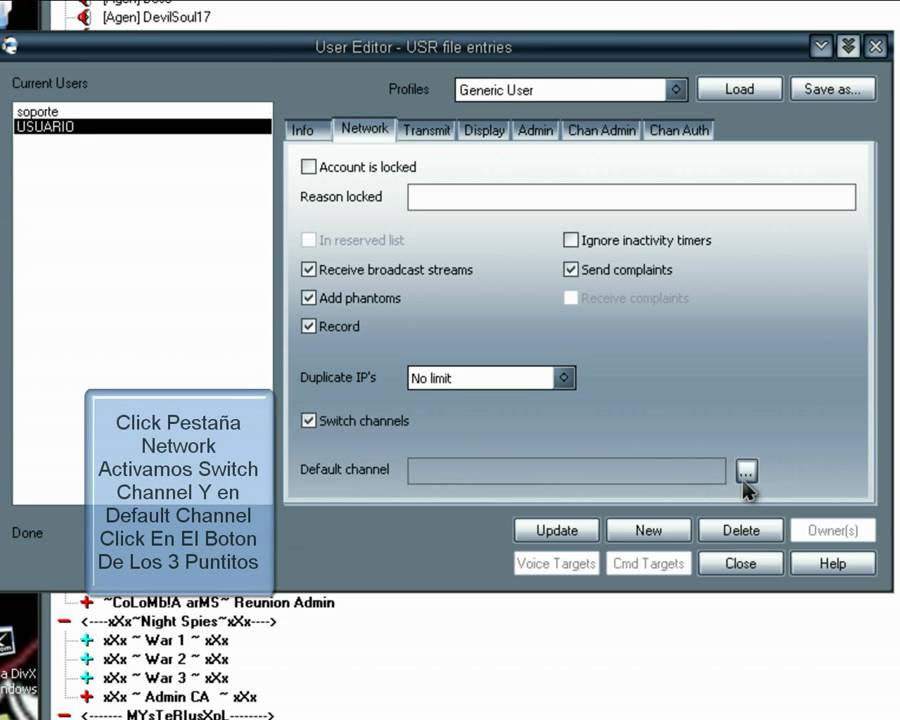Collapse the MYsTeRIusXpL channel group
The height and width of the screenshot is (720, 900).
(65, 715)
